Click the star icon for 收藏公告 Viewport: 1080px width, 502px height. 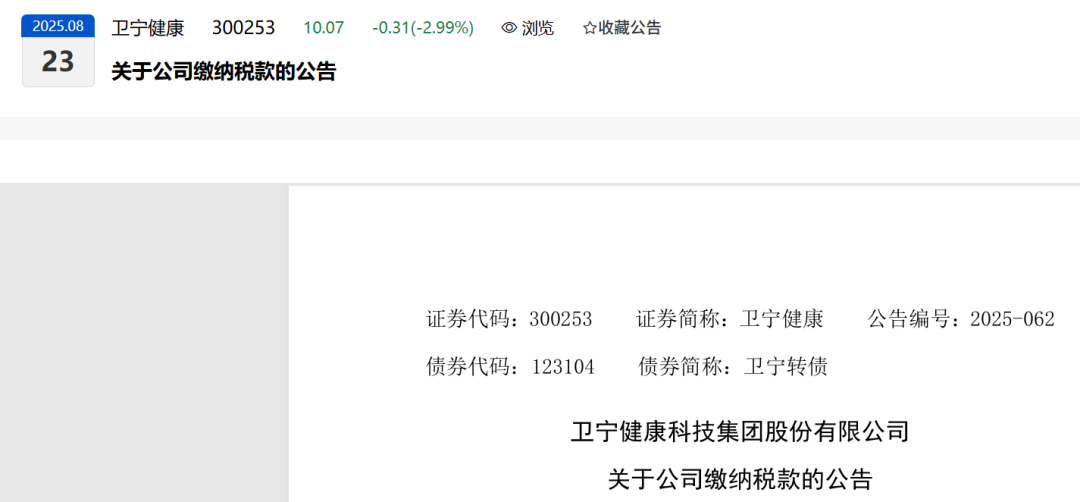click(589, 28)
